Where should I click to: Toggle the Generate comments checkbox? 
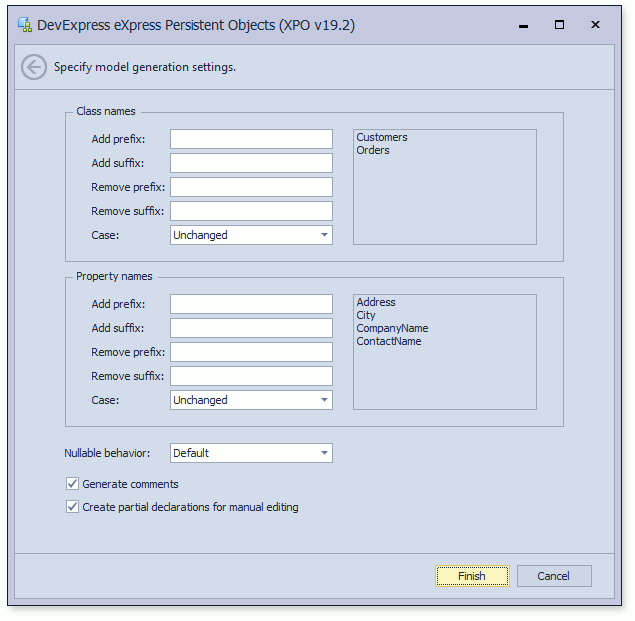tap(72, 484)
